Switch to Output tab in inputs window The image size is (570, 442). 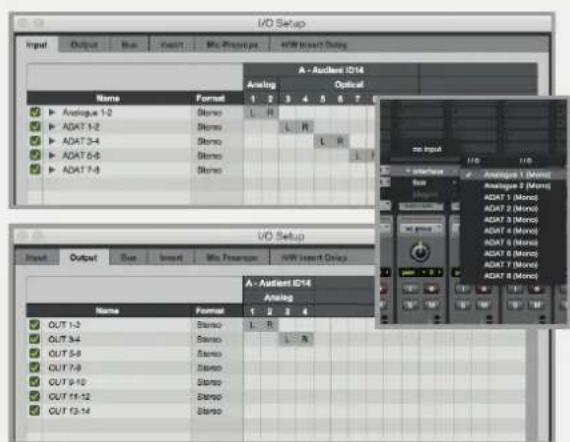pos(84,45)
